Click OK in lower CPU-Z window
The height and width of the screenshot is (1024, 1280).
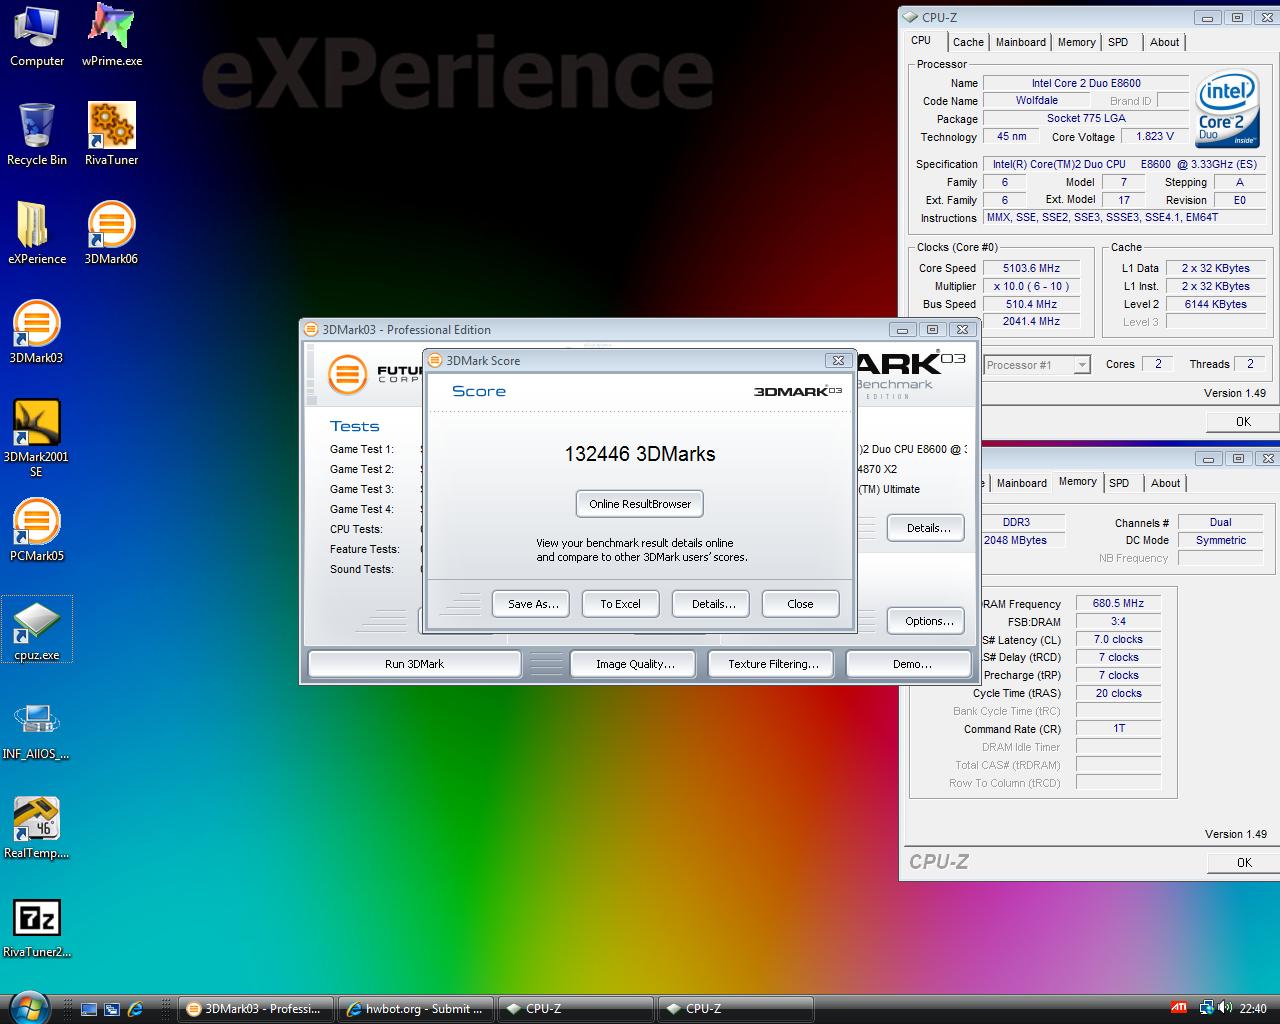pyautogui.click(x=1243, y=862)
